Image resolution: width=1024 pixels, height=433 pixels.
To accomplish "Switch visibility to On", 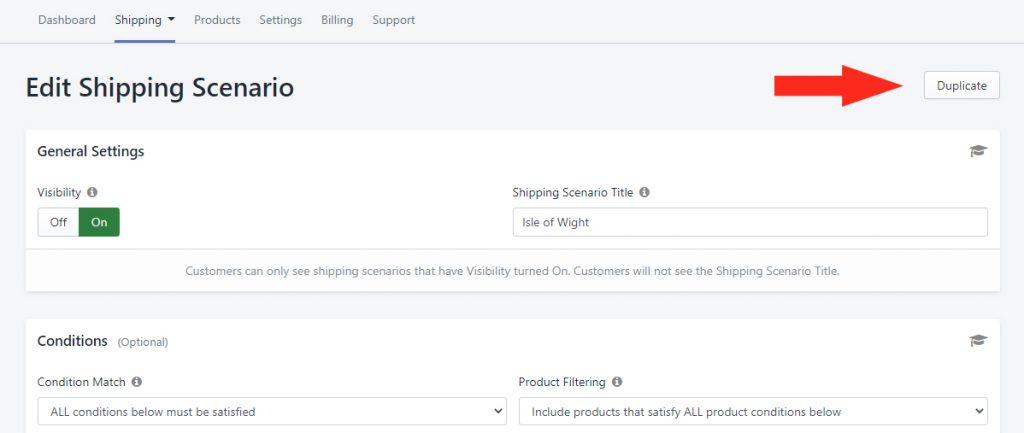I will point(99,222).
